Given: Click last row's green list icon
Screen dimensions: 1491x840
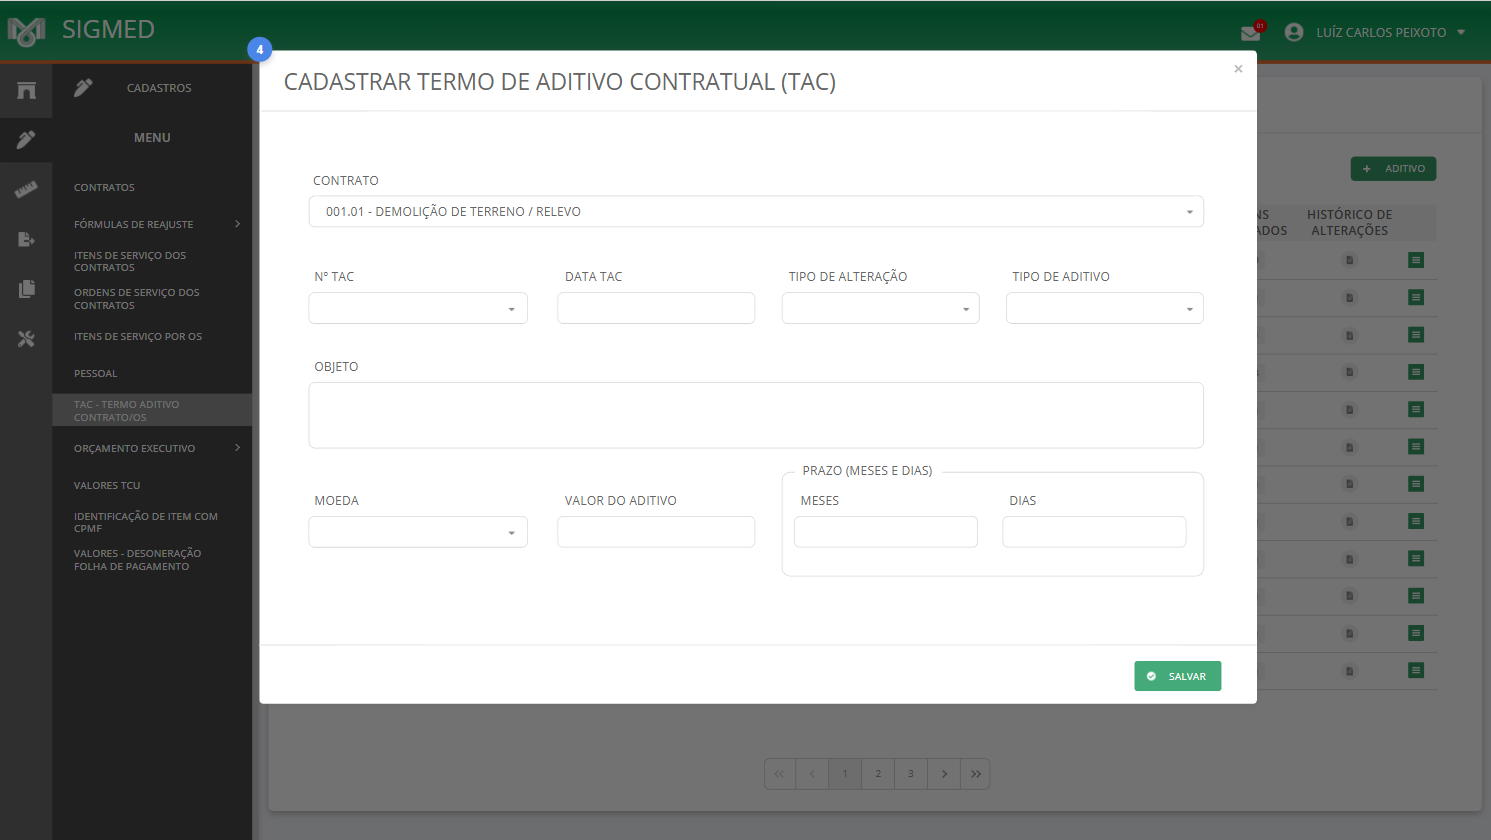Looking at the screenshot, I should point(1416,670).
